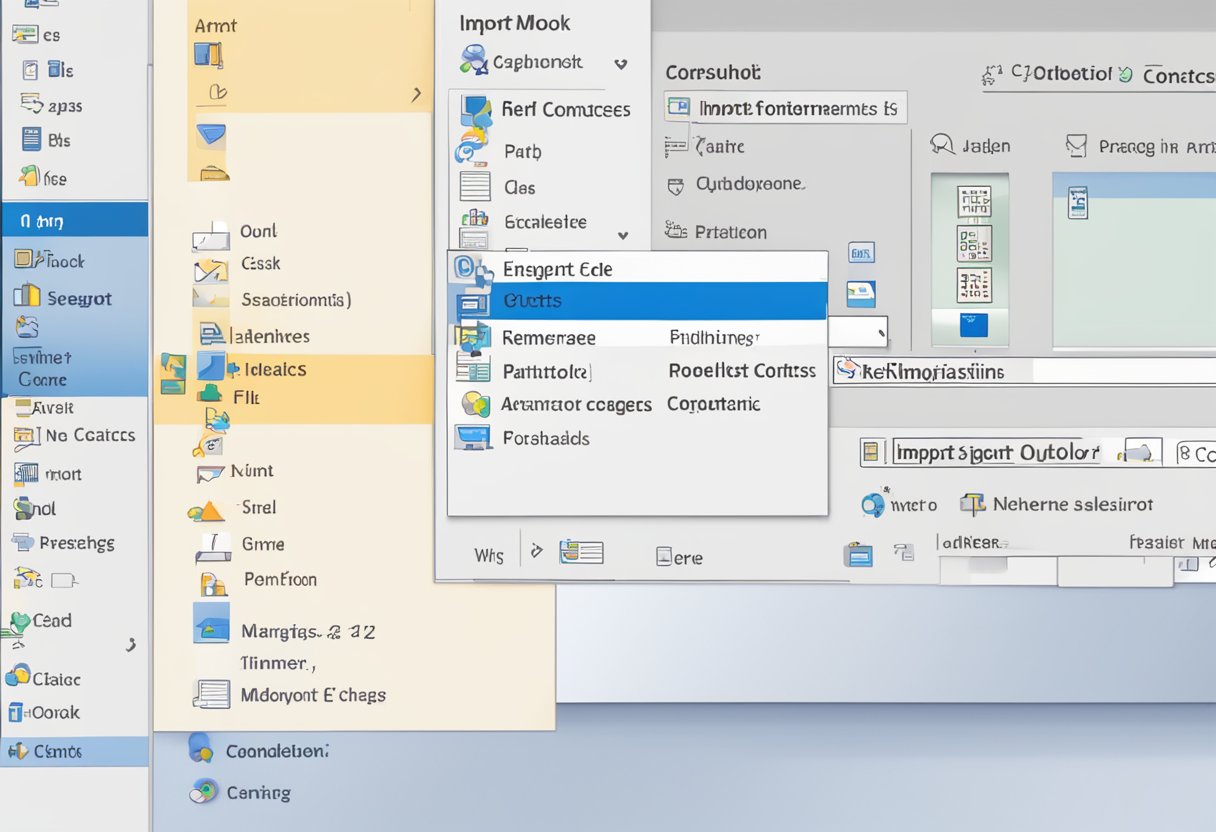Click the contacts icon beside 'Rerl Comuces'
Screen dimensions: 1216x832
point(475,109)
